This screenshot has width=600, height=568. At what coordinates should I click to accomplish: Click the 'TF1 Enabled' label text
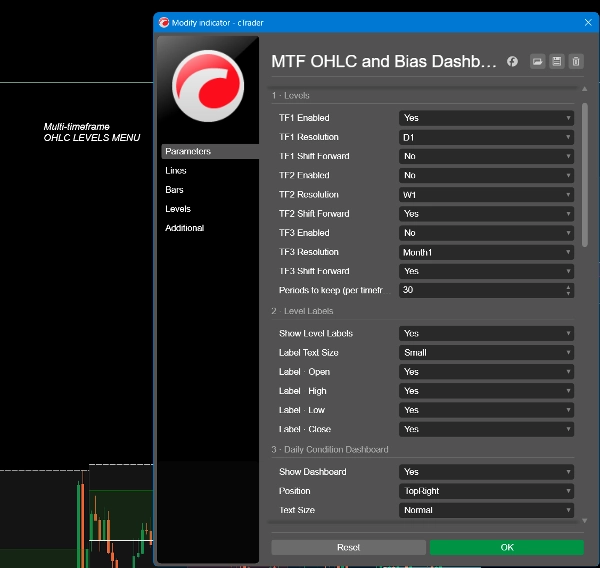(304, 118)
